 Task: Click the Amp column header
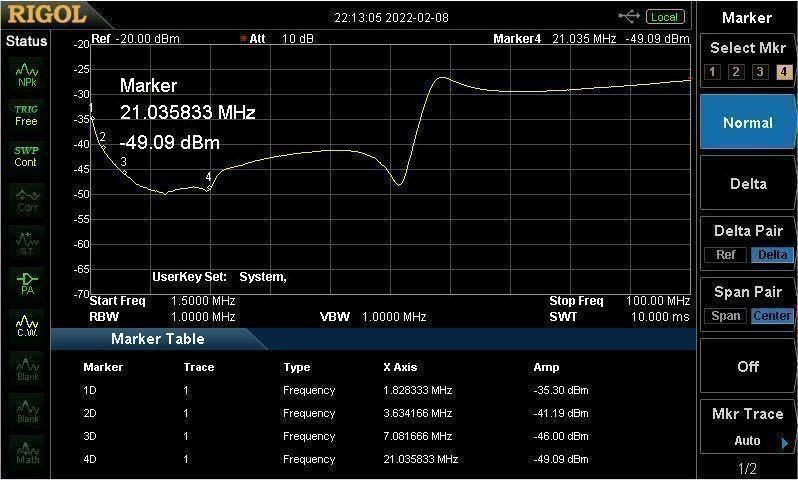pyautogui.click(x=546, y=367)
